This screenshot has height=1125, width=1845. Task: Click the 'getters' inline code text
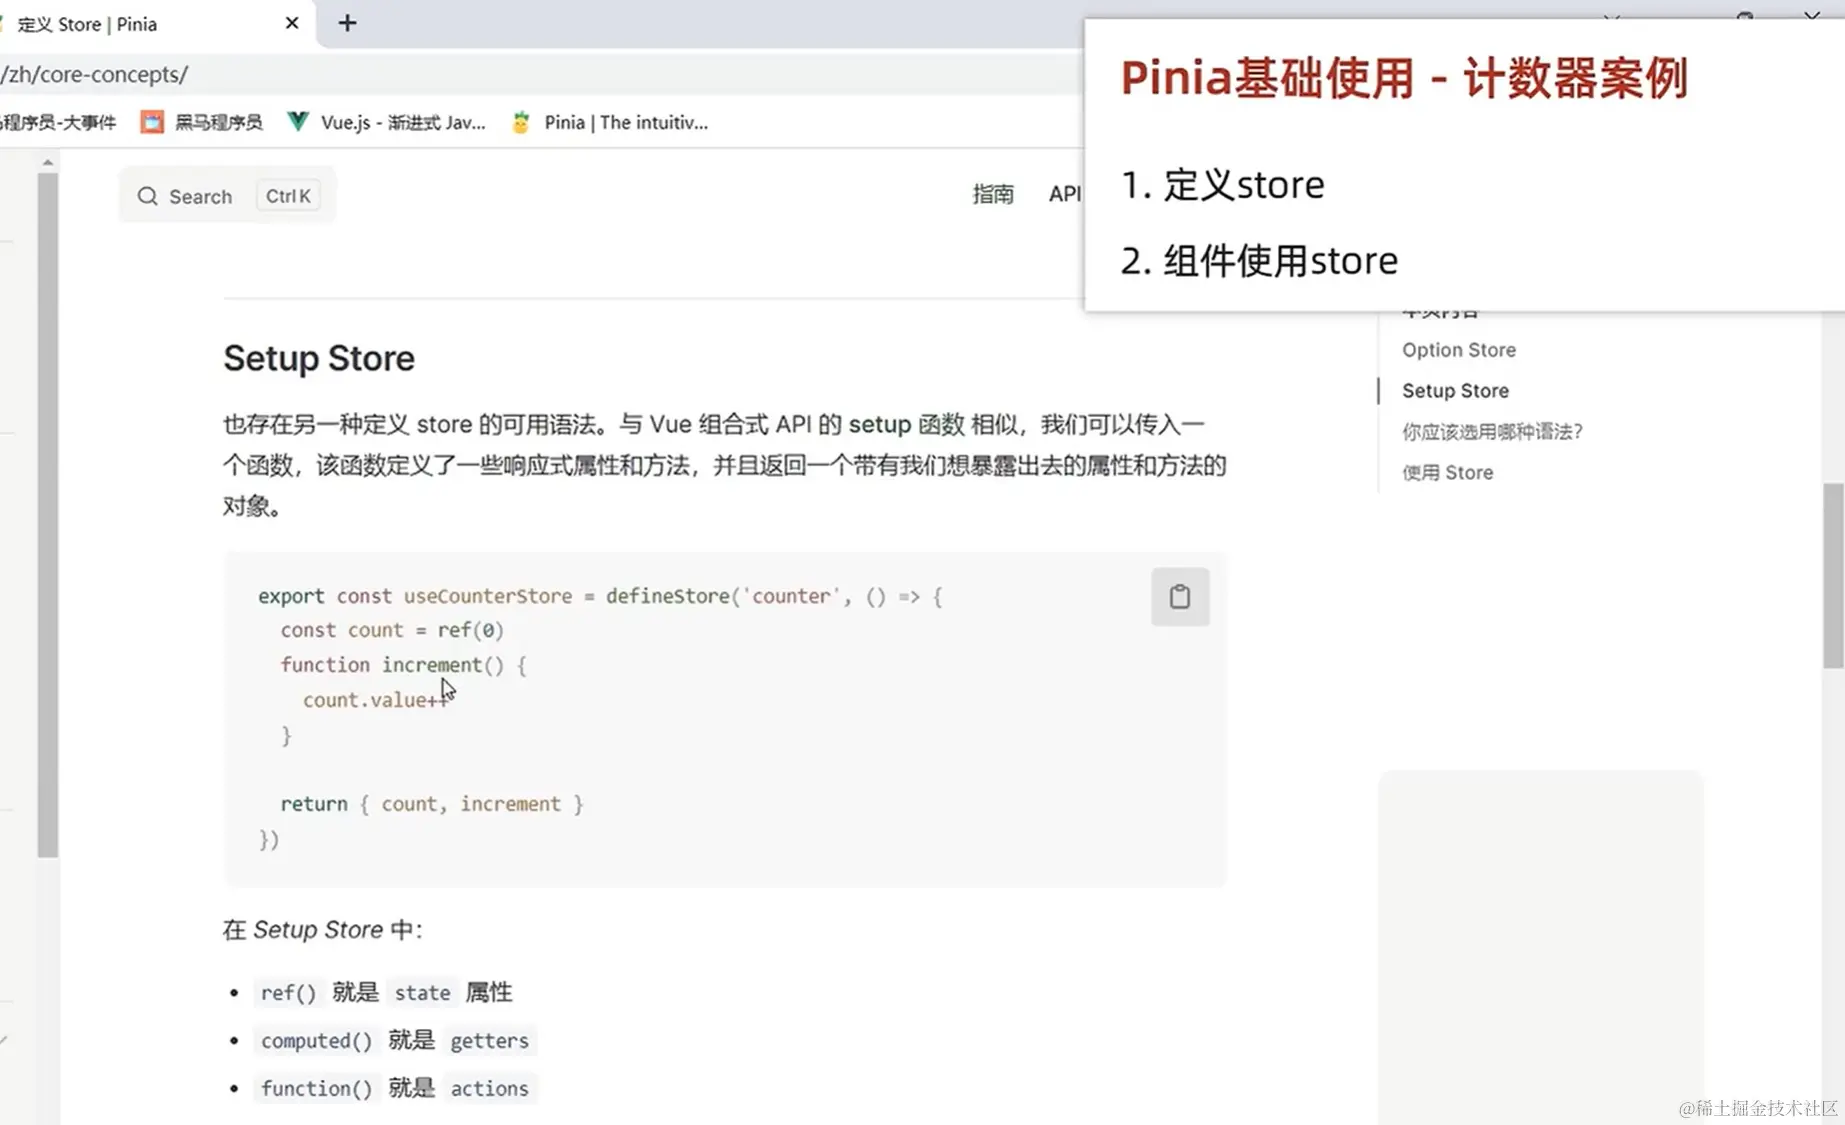click(489, 1041)
